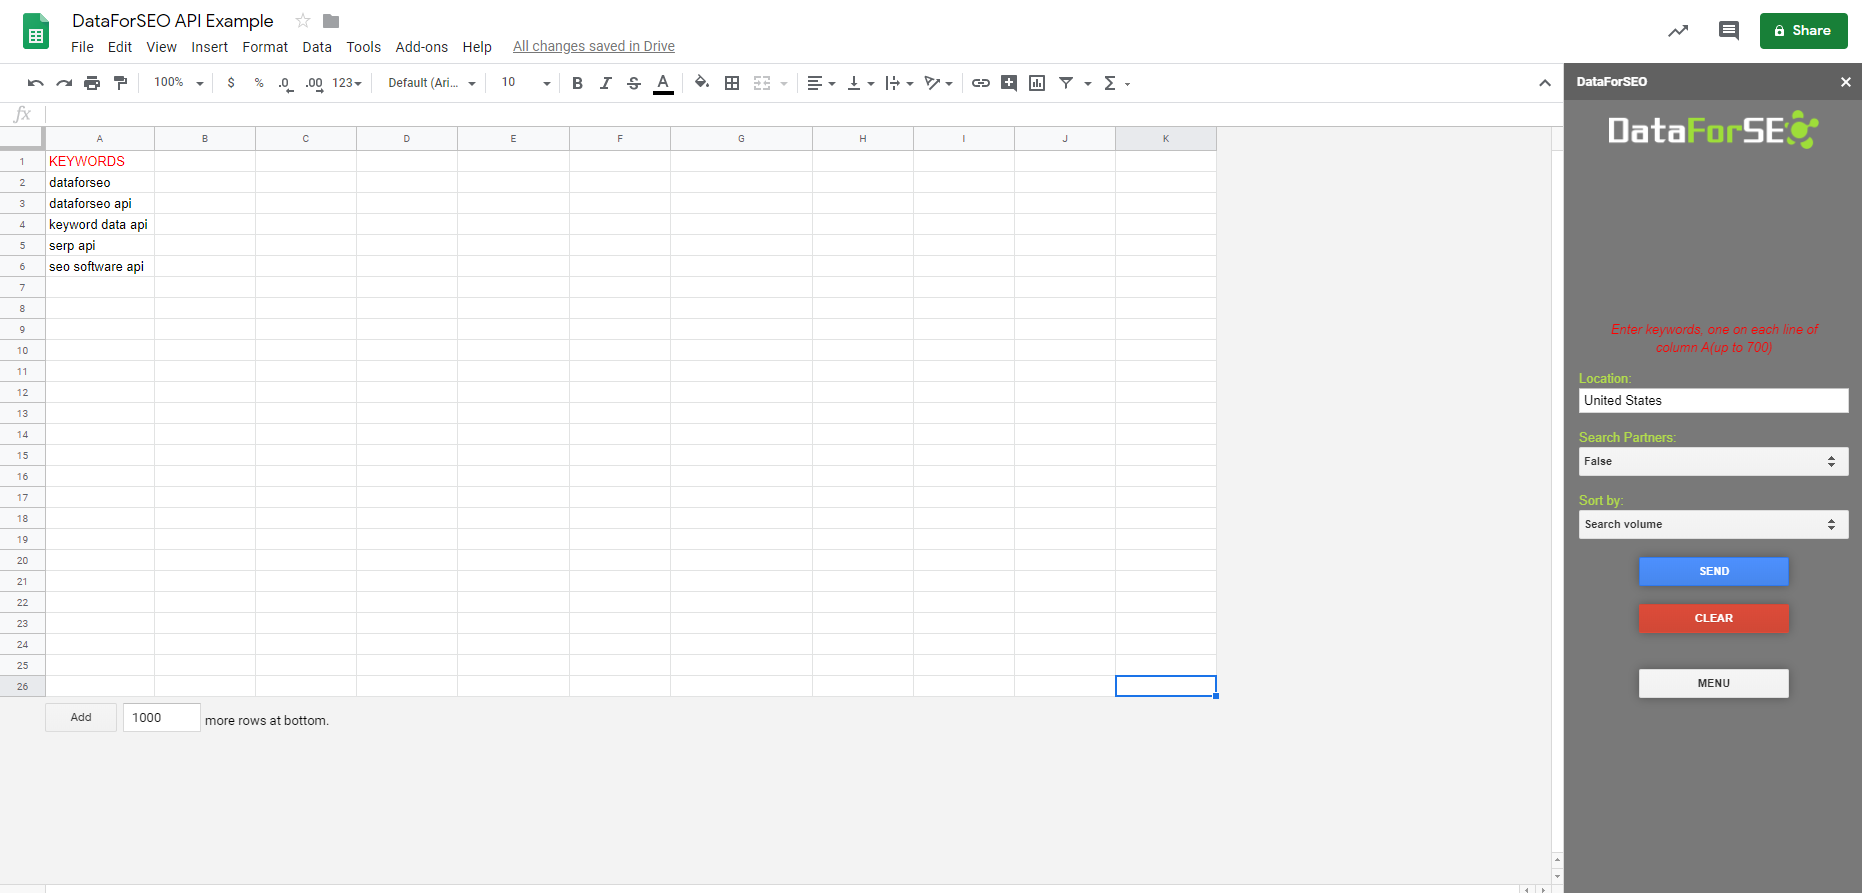Click the Undo icon
Image resolution: width=1862 pixels, height=893 pixels.
[x=36, y=83]
